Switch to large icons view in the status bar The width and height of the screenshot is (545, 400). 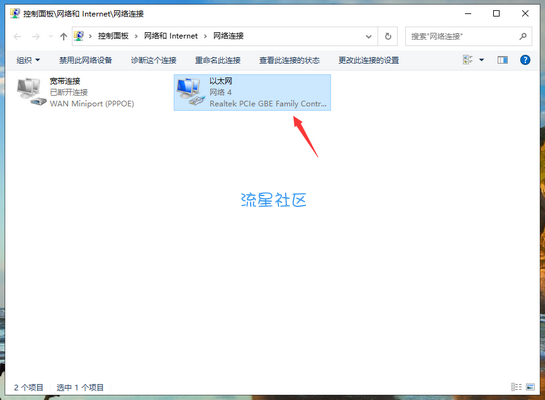(530, 387)
